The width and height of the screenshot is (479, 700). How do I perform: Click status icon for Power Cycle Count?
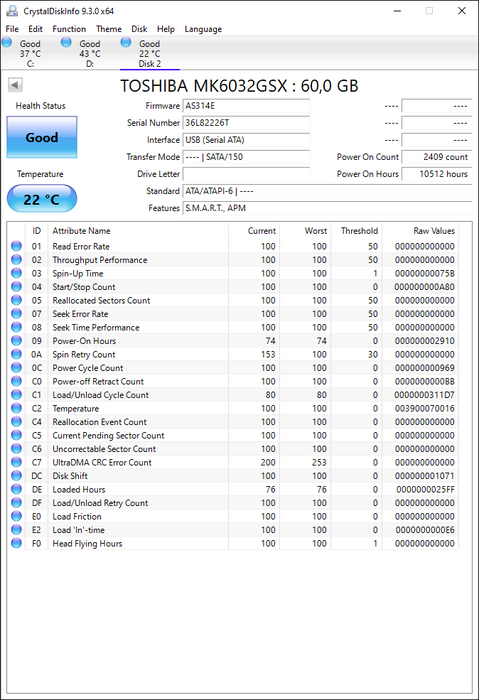17,367
